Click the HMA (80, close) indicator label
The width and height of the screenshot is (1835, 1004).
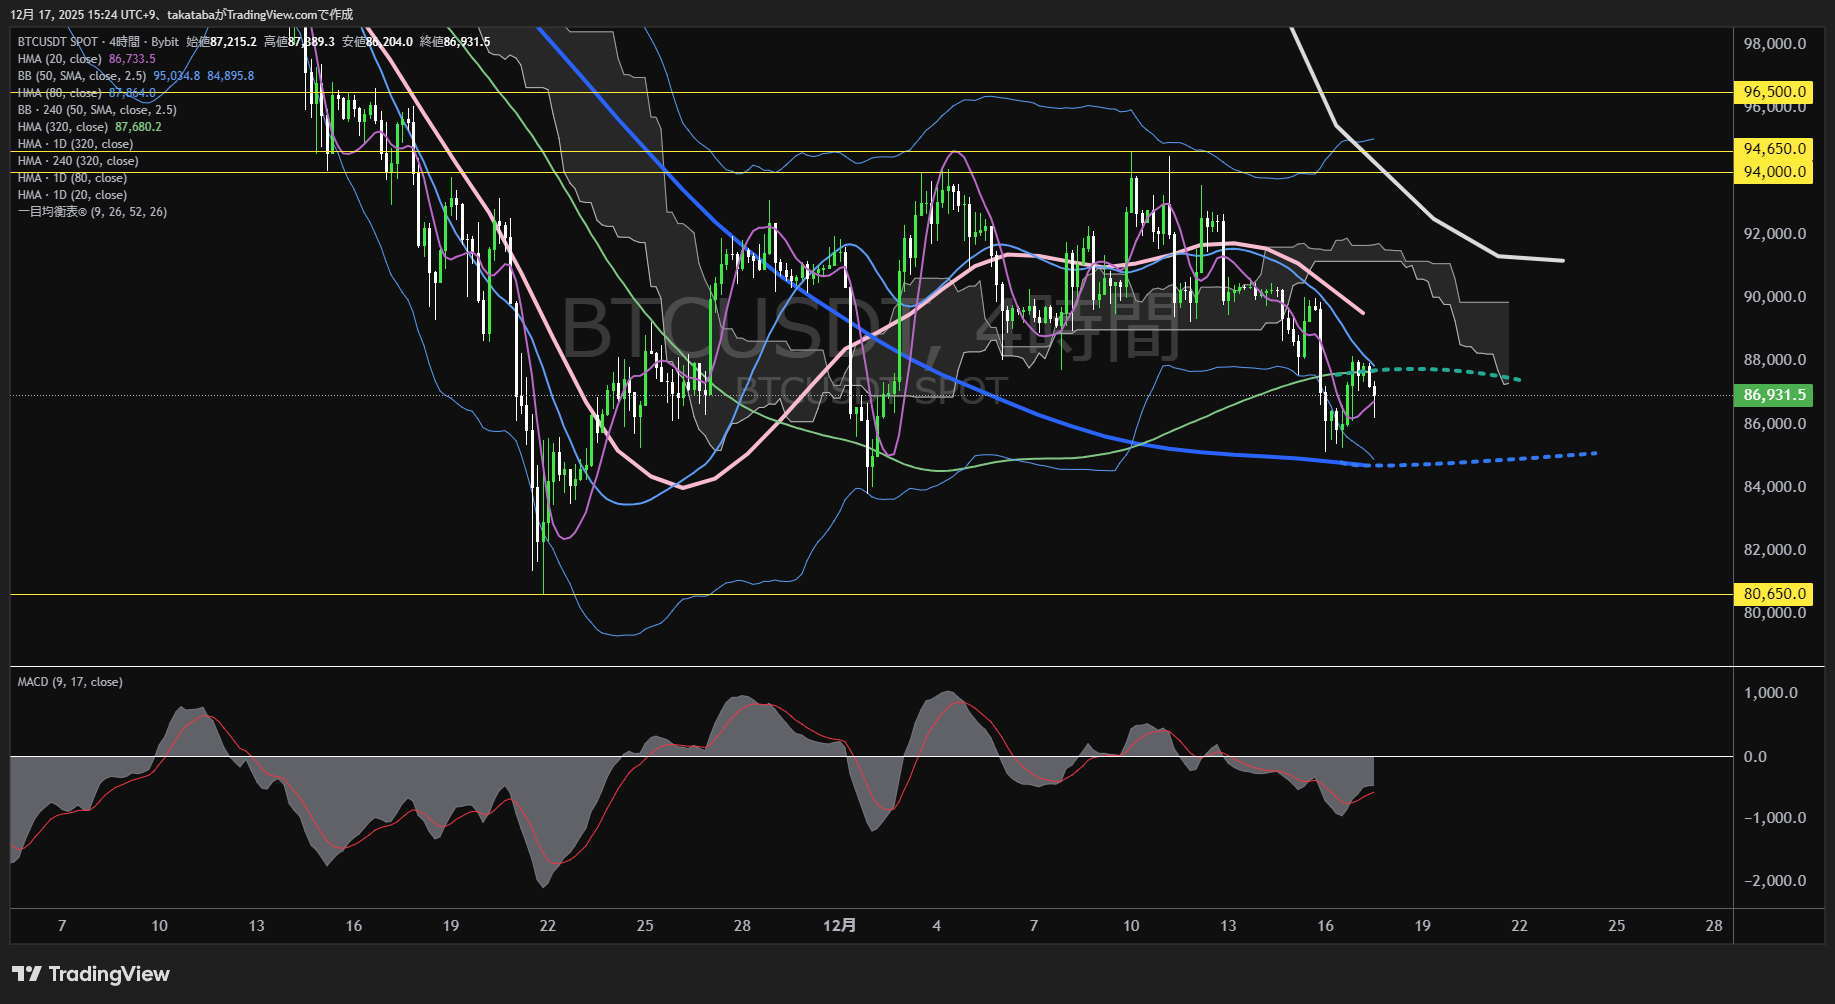click(x=60, y=93)
